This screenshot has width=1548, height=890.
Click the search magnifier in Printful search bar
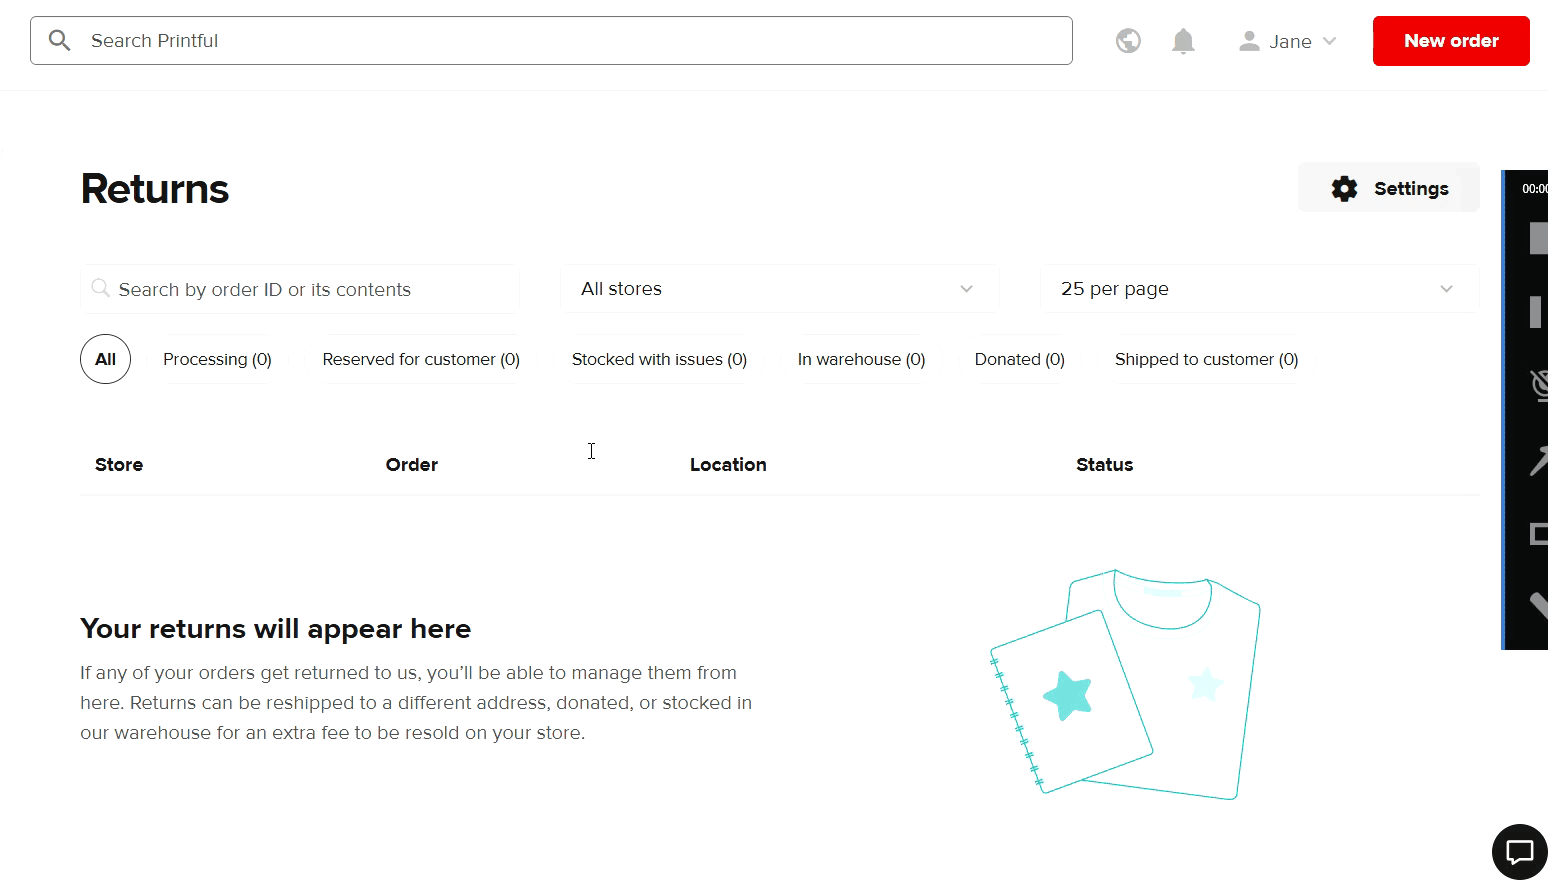(x=59, y=40)
